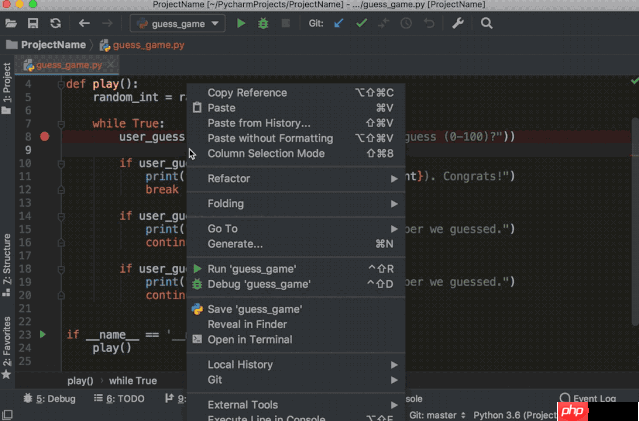Expand the Git submenu in context menu
The image size is (639, 421).
pos(296,380)
